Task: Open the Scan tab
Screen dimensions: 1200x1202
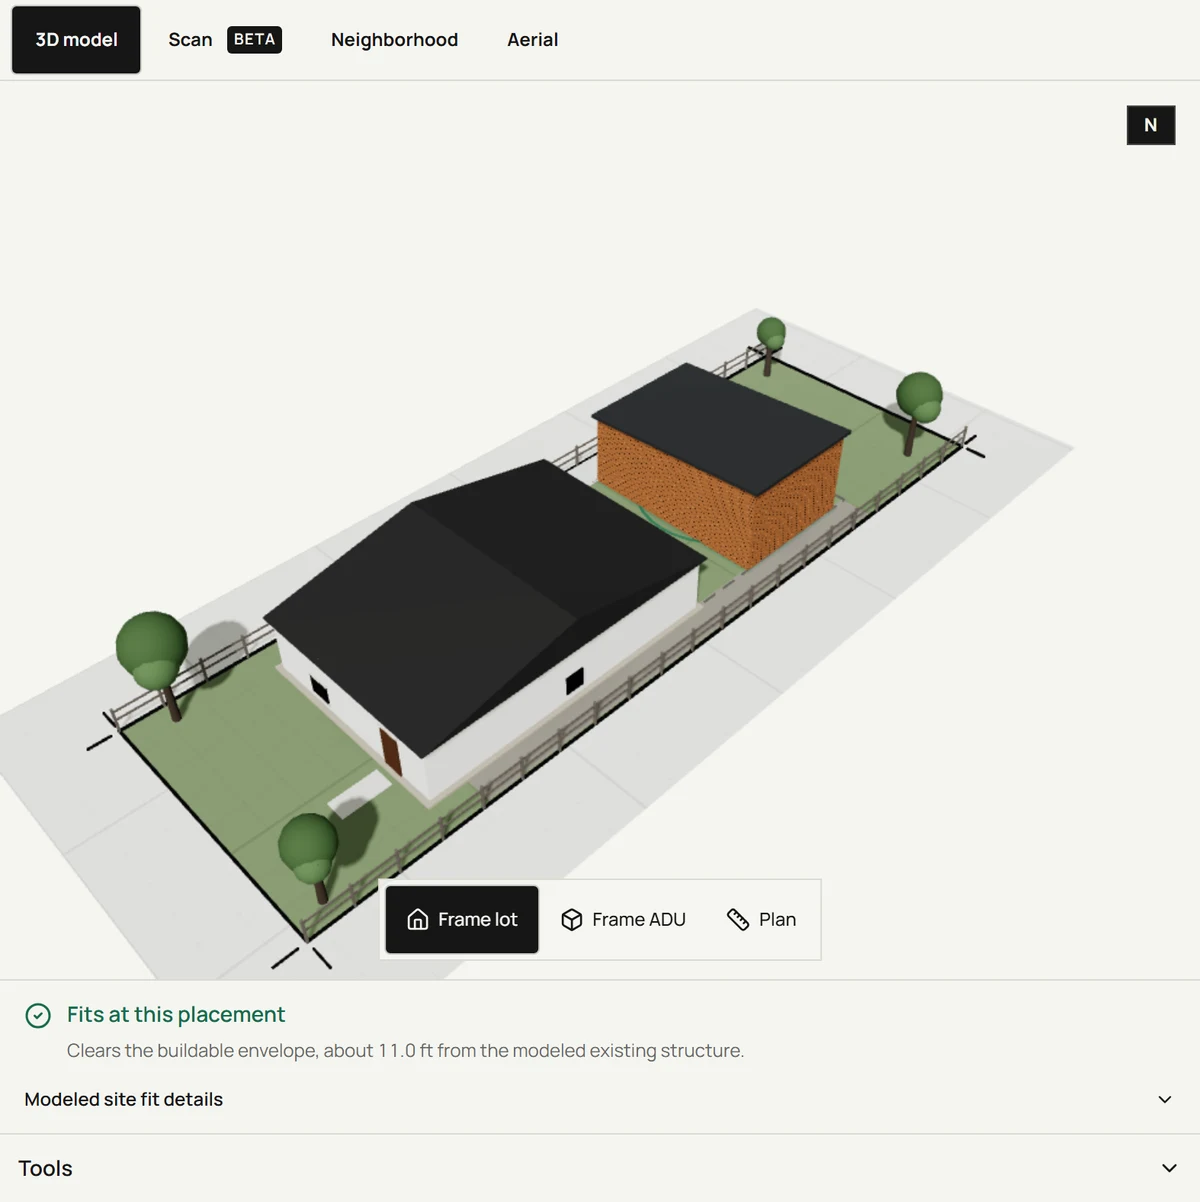Action: tap(225, 40)
